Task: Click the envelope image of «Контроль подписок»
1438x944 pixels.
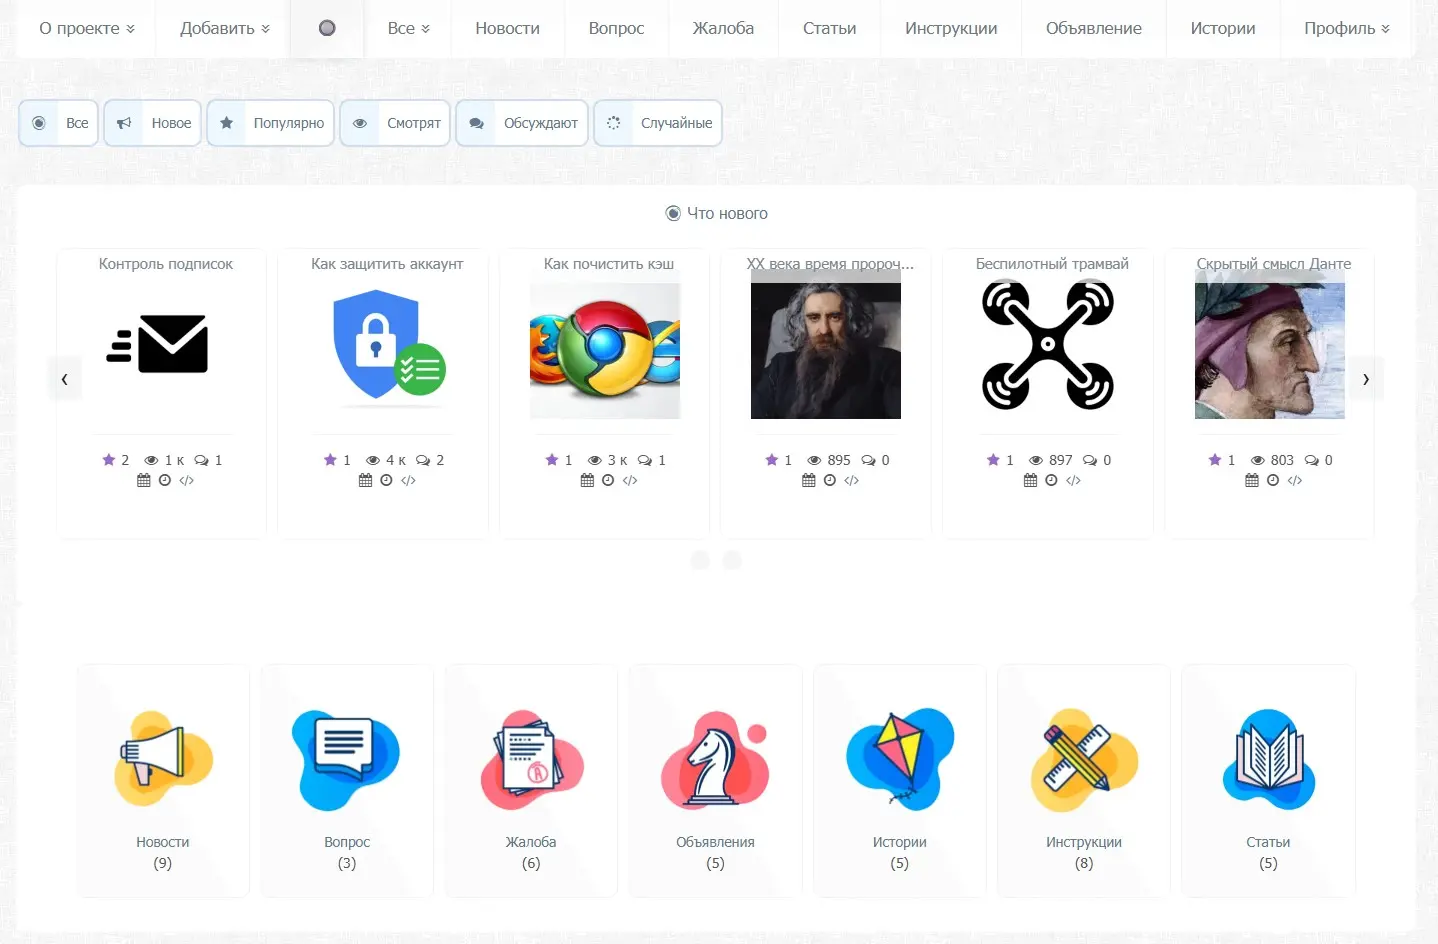Action: [158, 344]
